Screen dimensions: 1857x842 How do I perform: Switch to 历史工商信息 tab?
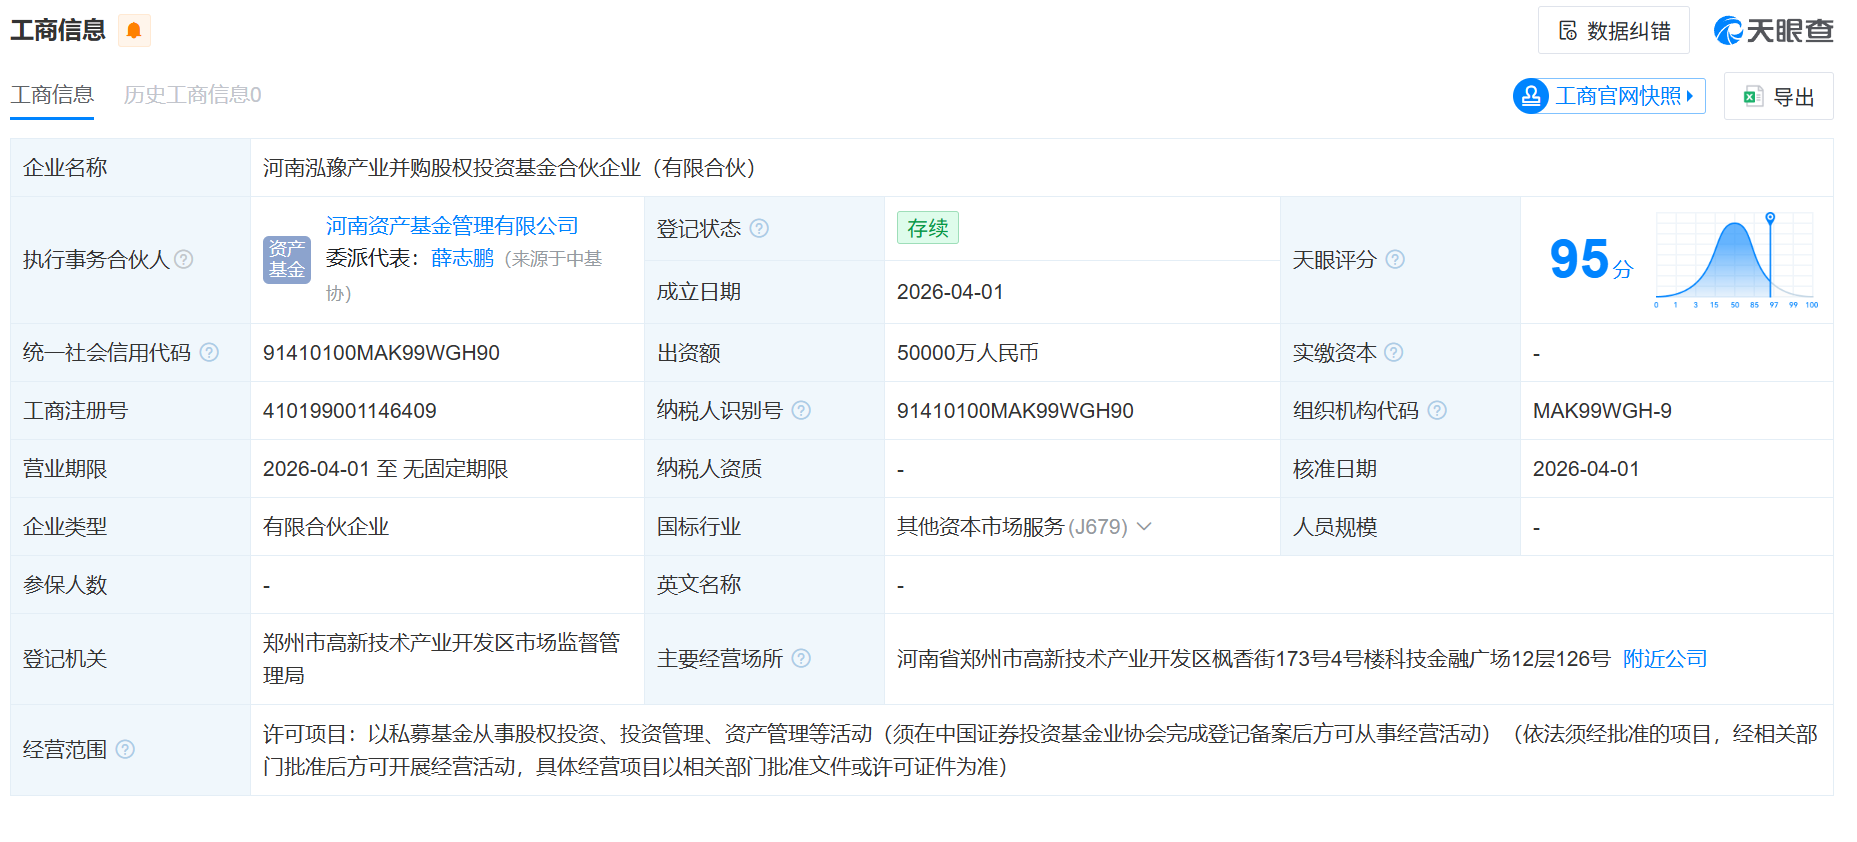click(x=192, y=95)
